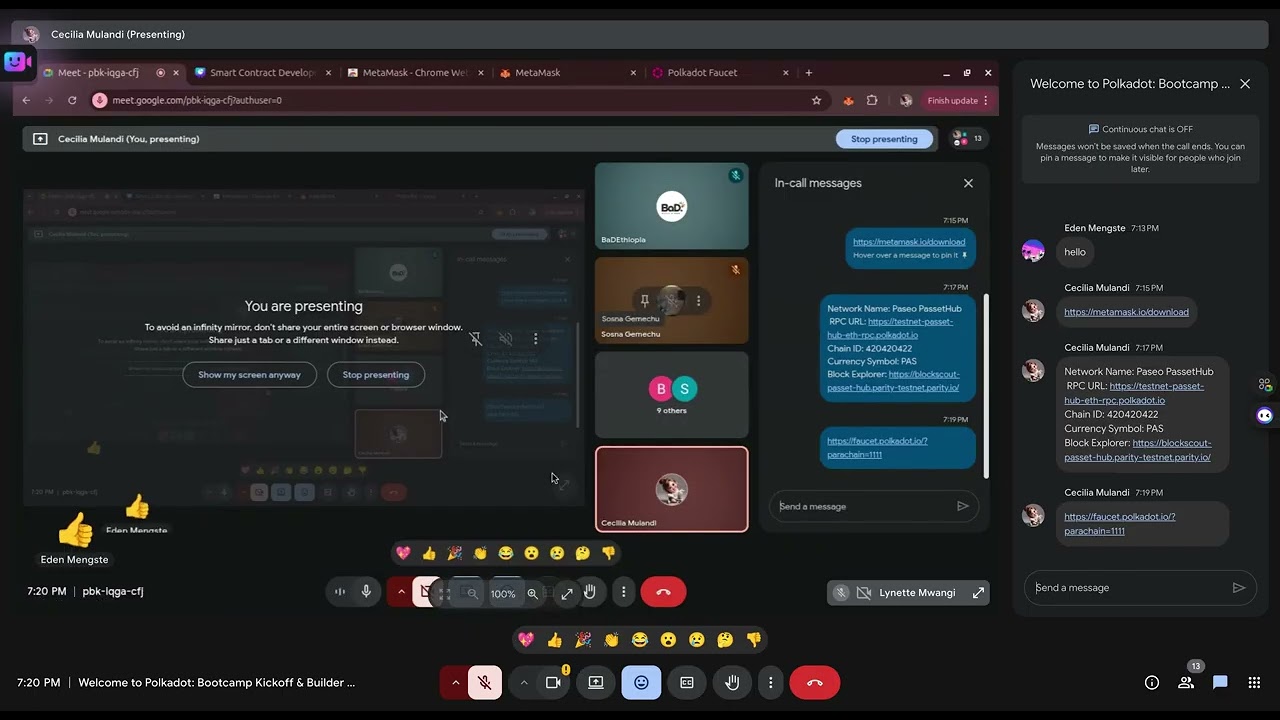
Task: Open more options in bottom call bar
Action: [770, 683]
